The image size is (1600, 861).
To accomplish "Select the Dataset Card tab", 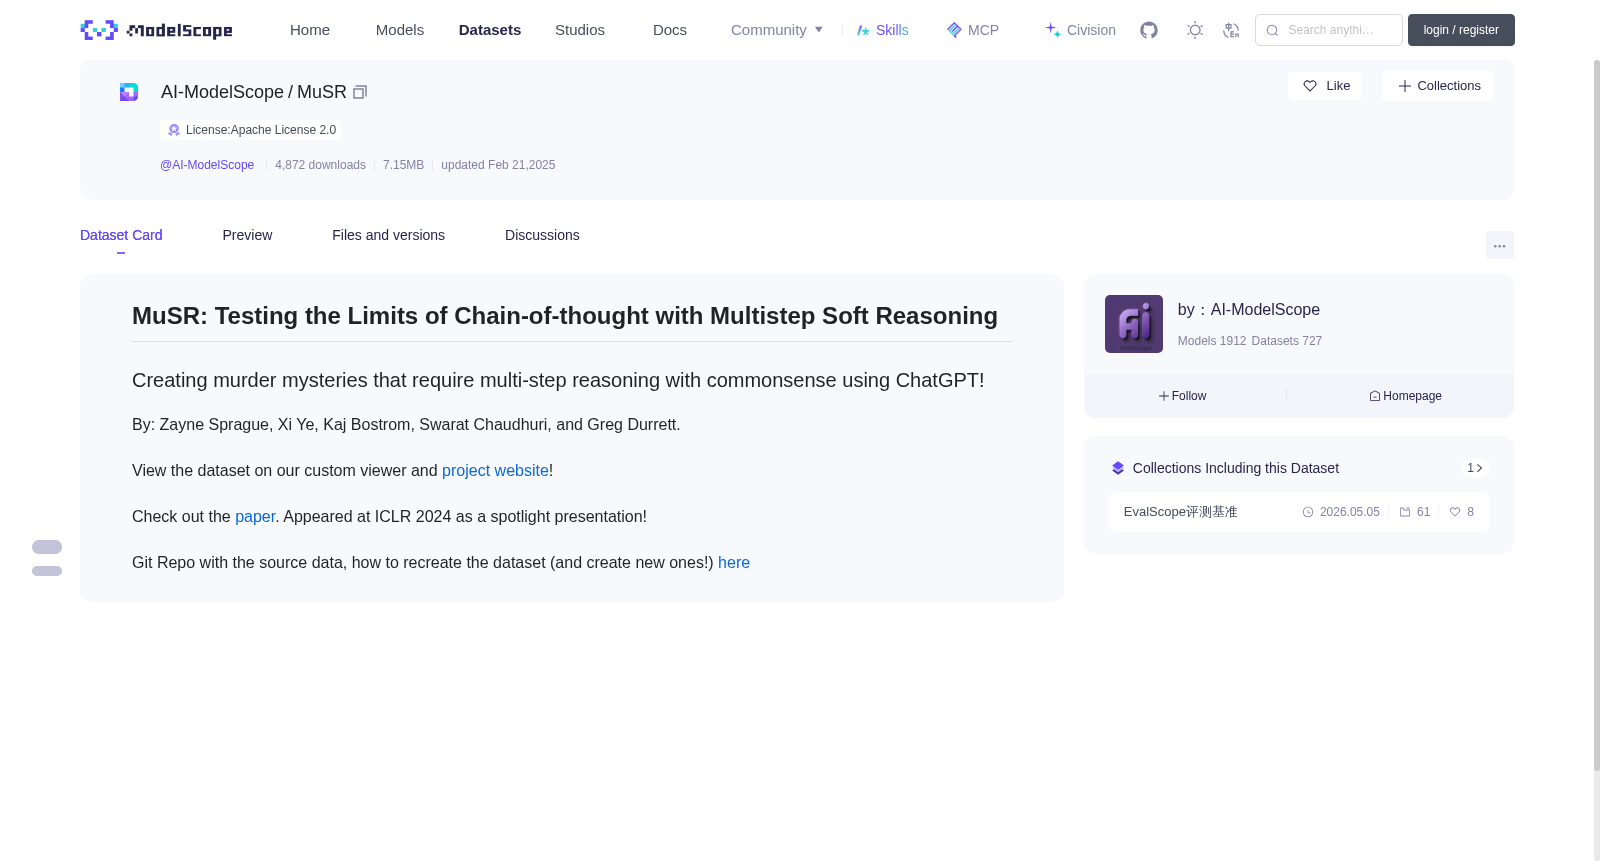I will click(121, 235).
